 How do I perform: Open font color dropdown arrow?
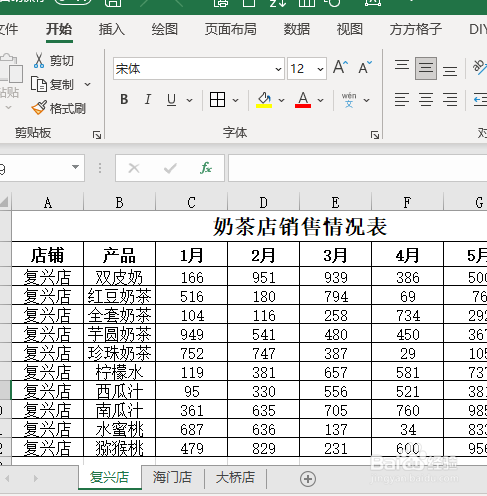(320, 100)
